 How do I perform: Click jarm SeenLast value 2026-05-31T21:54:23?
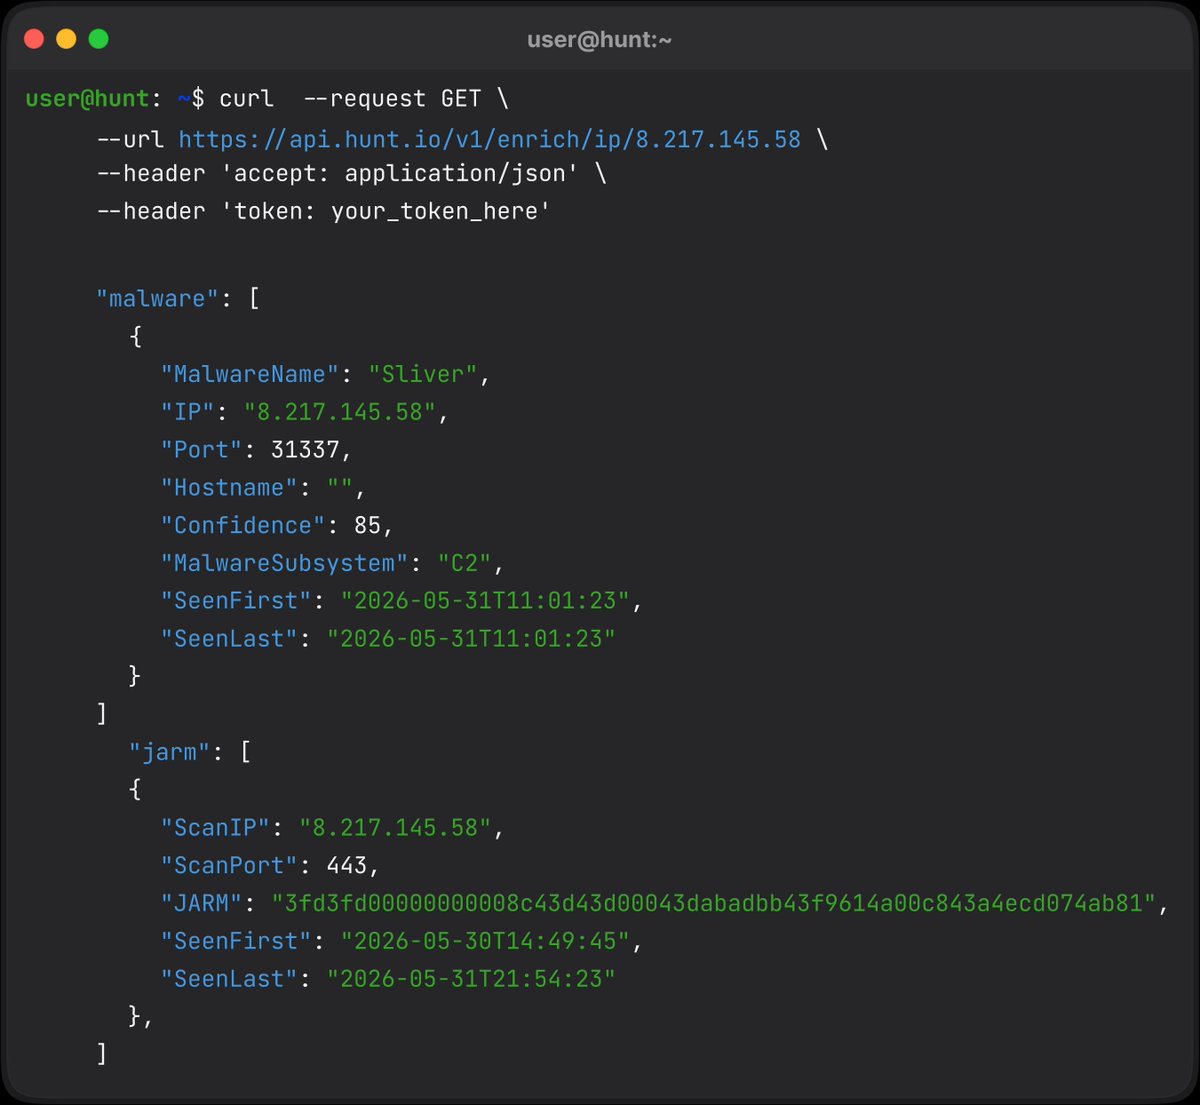coord(471,979)
